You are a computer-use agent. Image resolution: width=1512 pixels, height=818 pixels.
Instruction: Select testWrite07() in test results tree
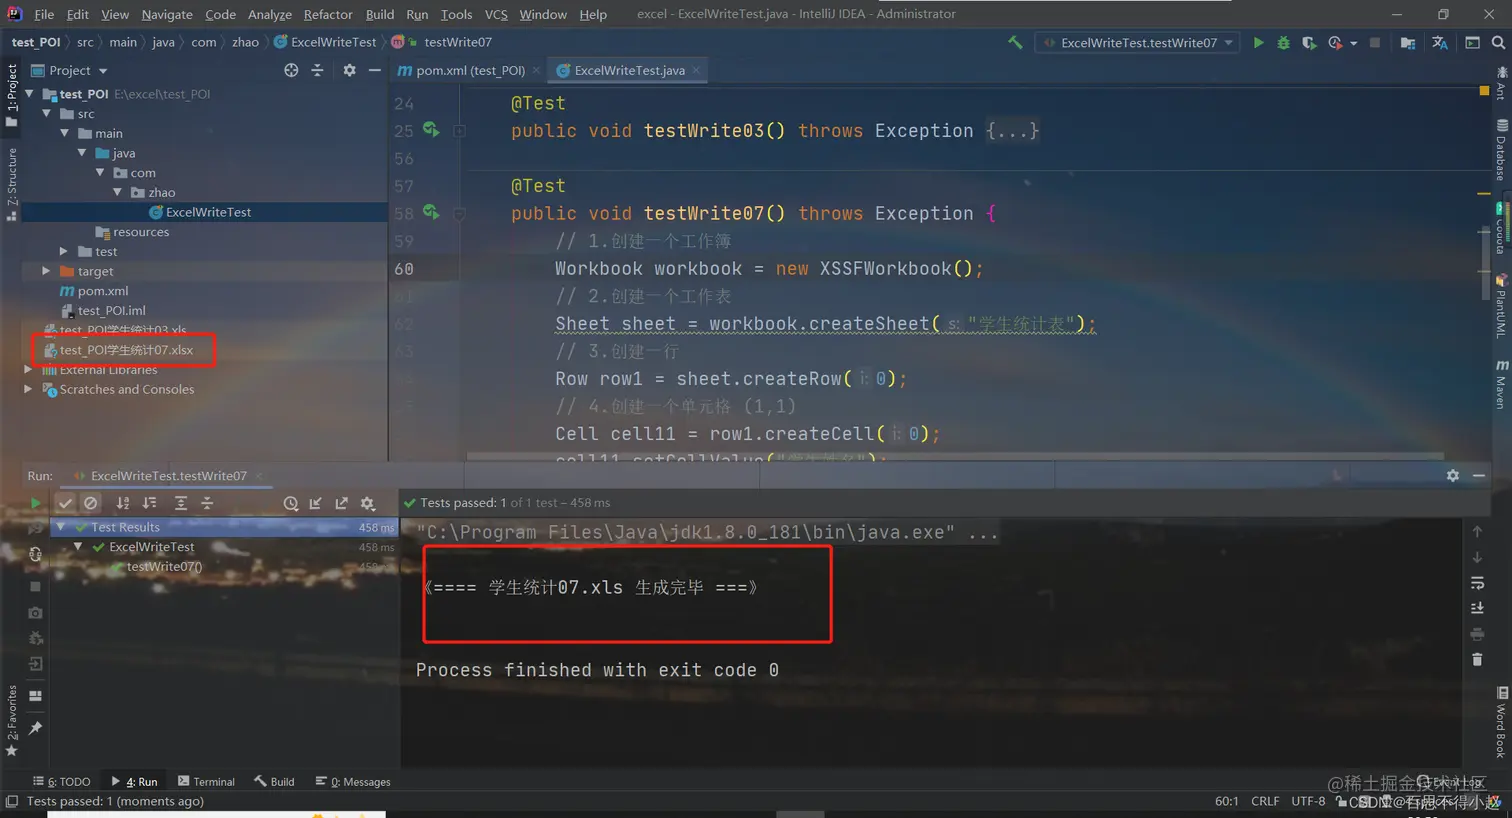(164, 567)
